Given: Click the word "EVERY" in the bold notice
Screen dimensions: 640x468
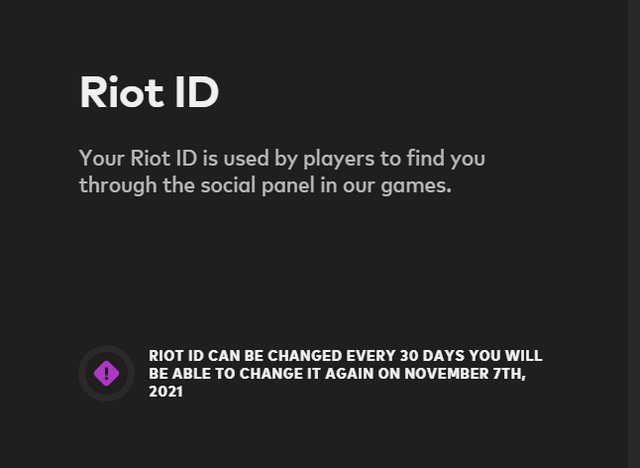Looking at the screenshot, I should click(x=366, y=356).
